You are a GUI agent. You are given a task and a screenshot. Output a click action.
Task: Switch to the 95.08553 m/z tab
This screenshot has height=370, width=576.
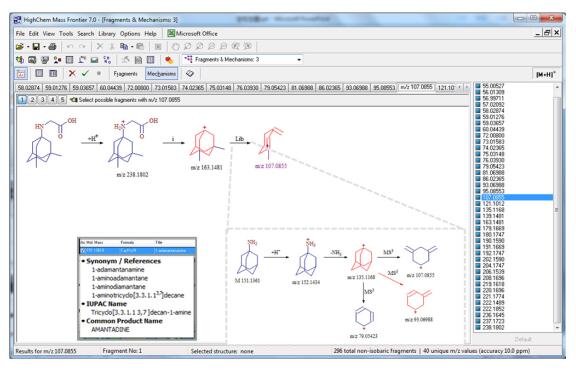pos(384,88)
